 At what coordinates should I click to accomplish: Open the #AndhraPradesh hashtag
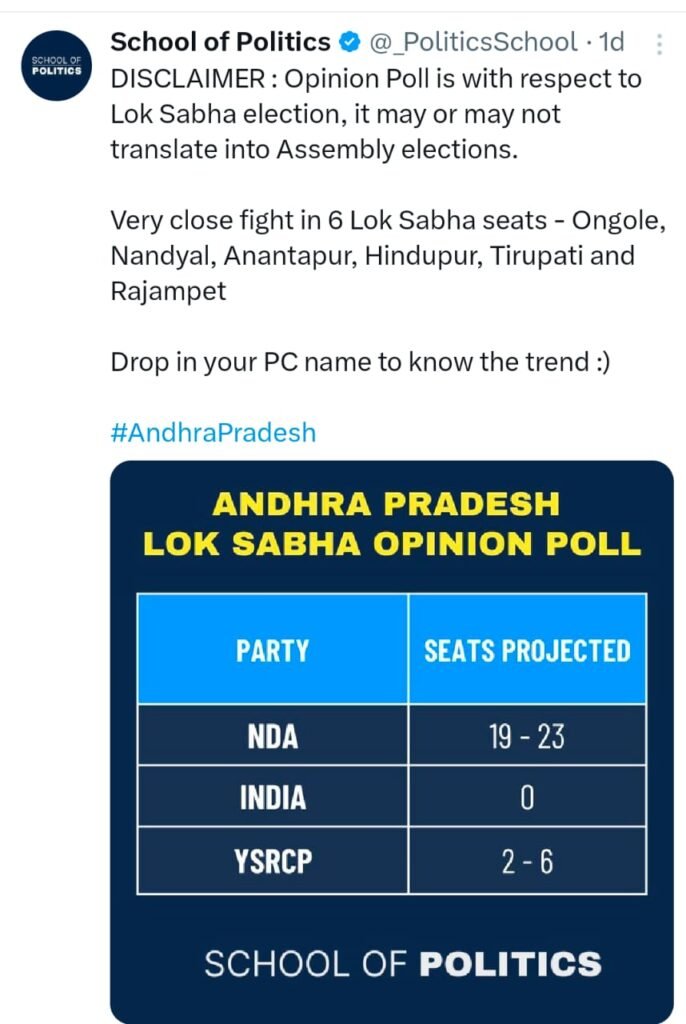213,433
